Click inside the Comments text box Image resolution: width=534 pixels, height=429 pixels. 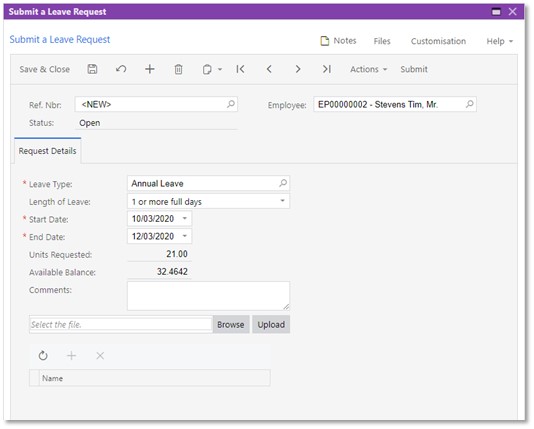208,296
